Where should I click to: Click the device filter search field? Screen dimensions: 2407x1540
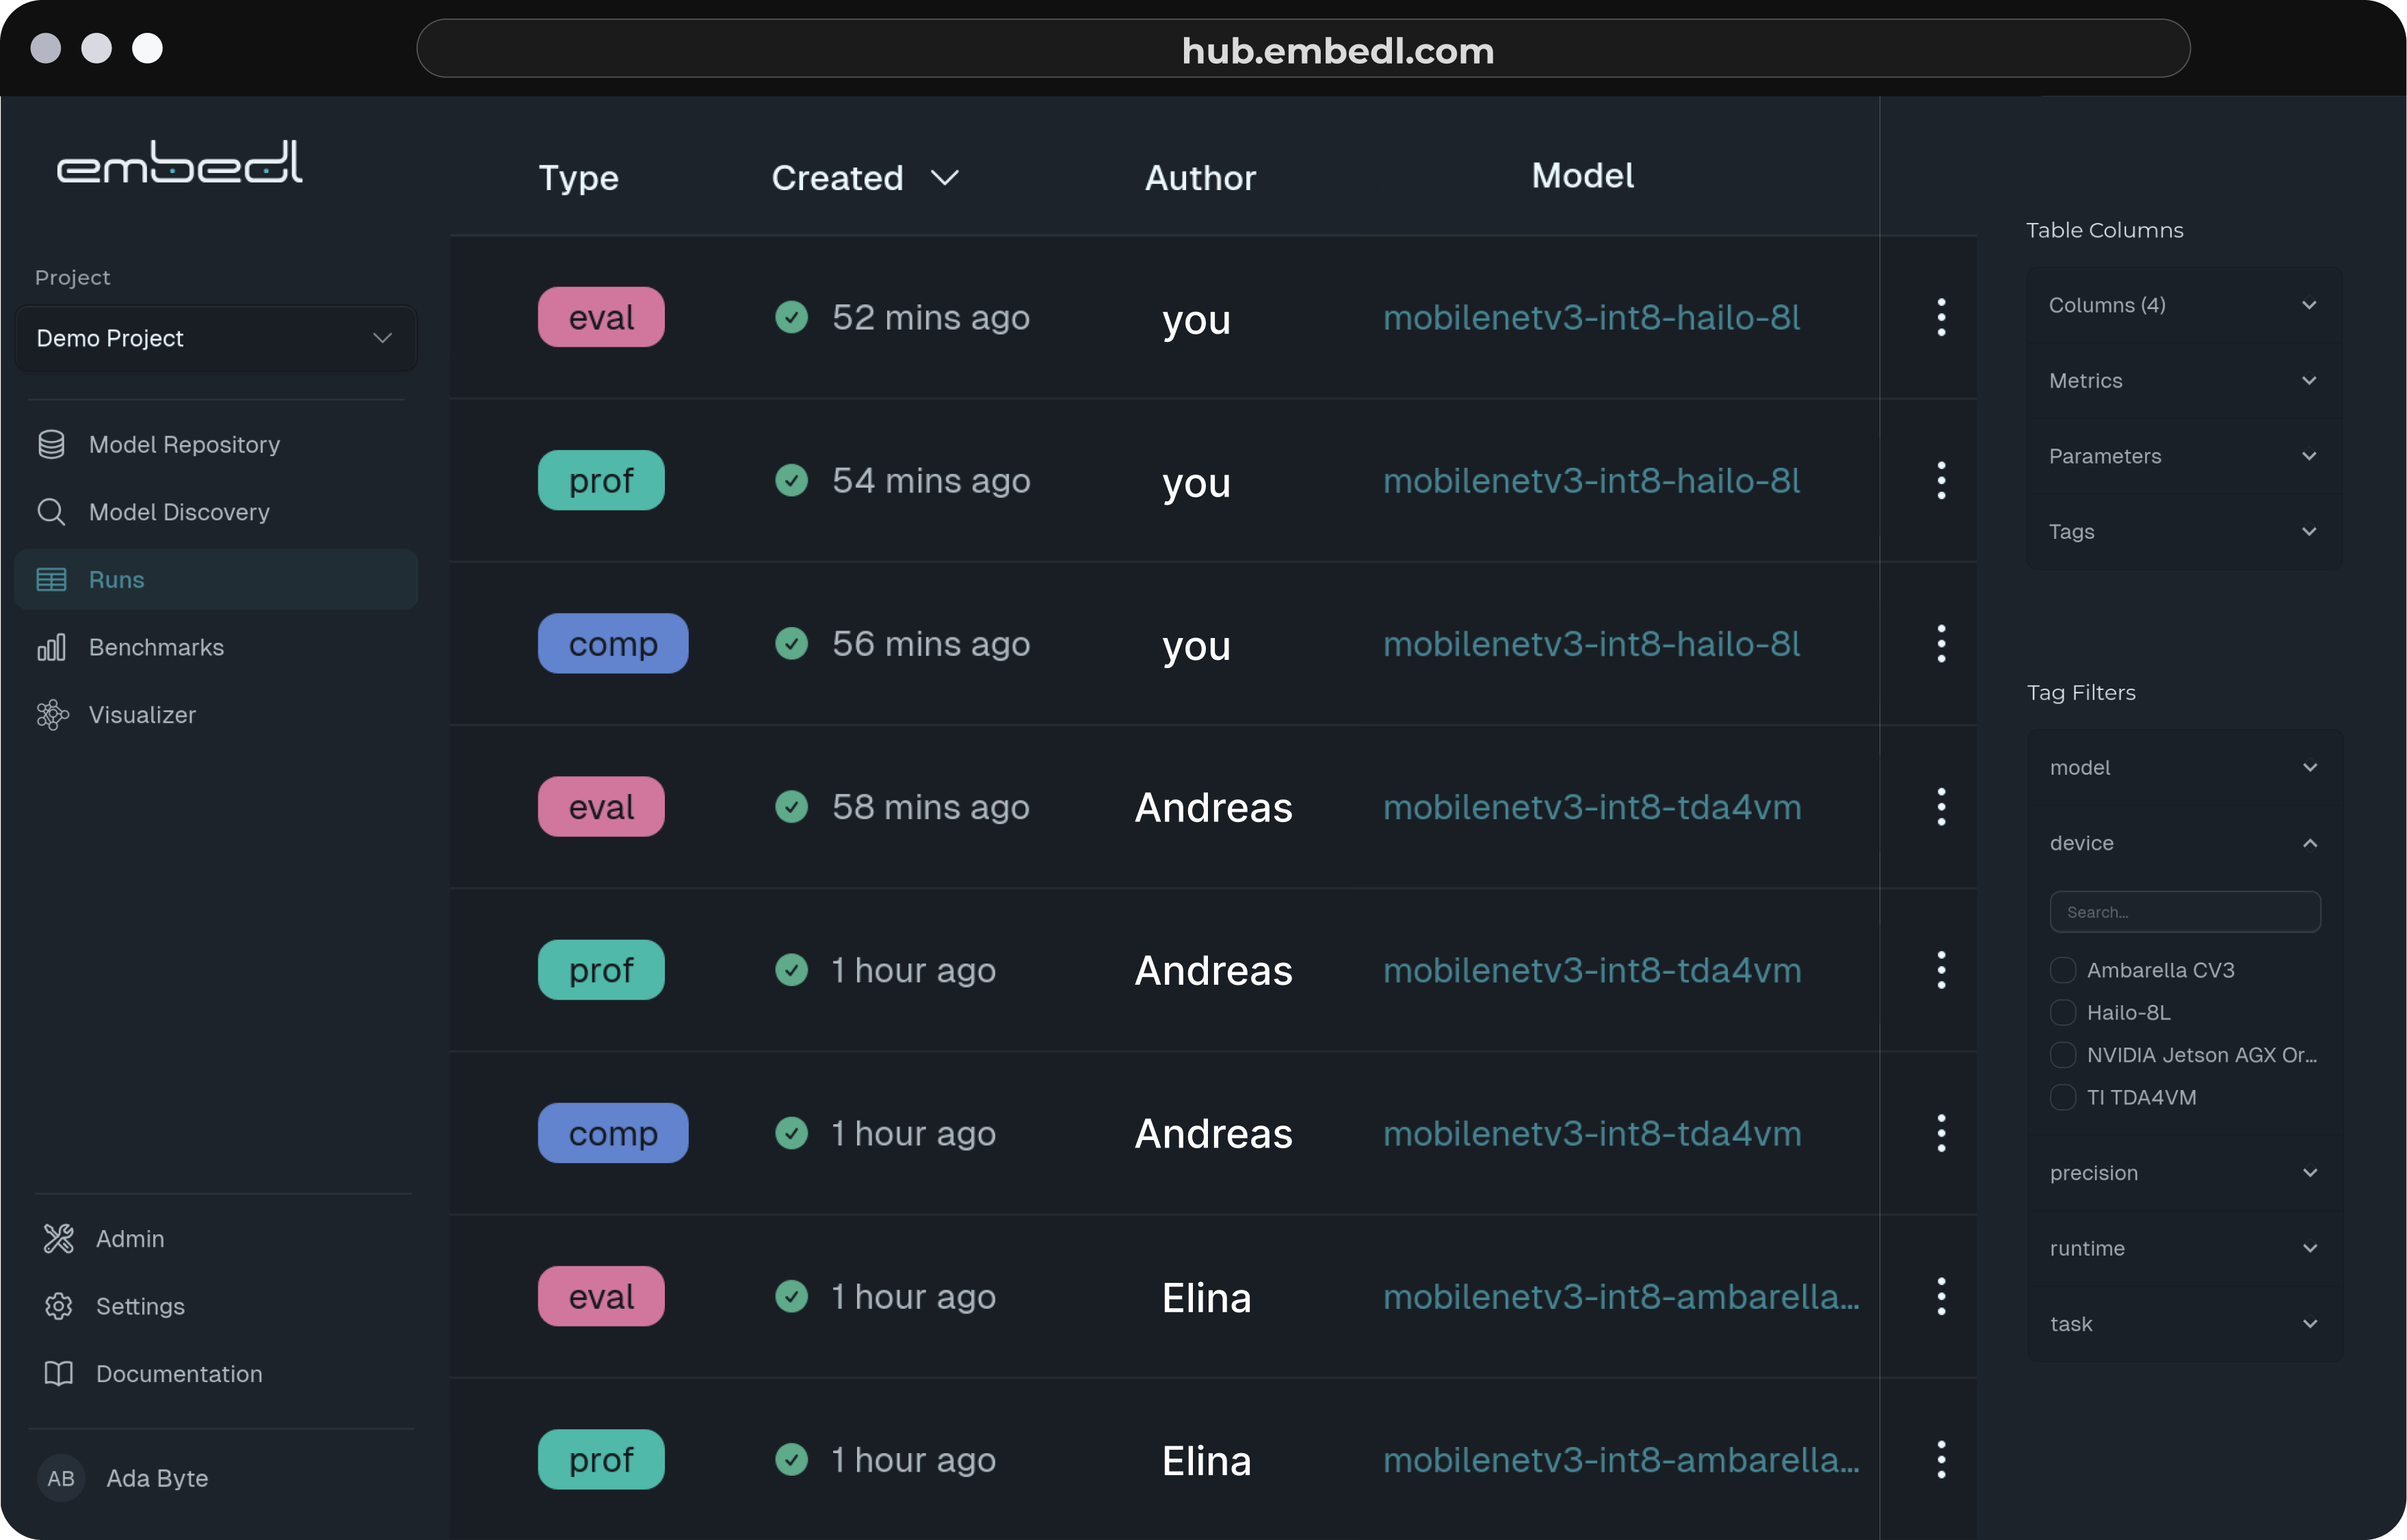click(x=2184, y=912)
